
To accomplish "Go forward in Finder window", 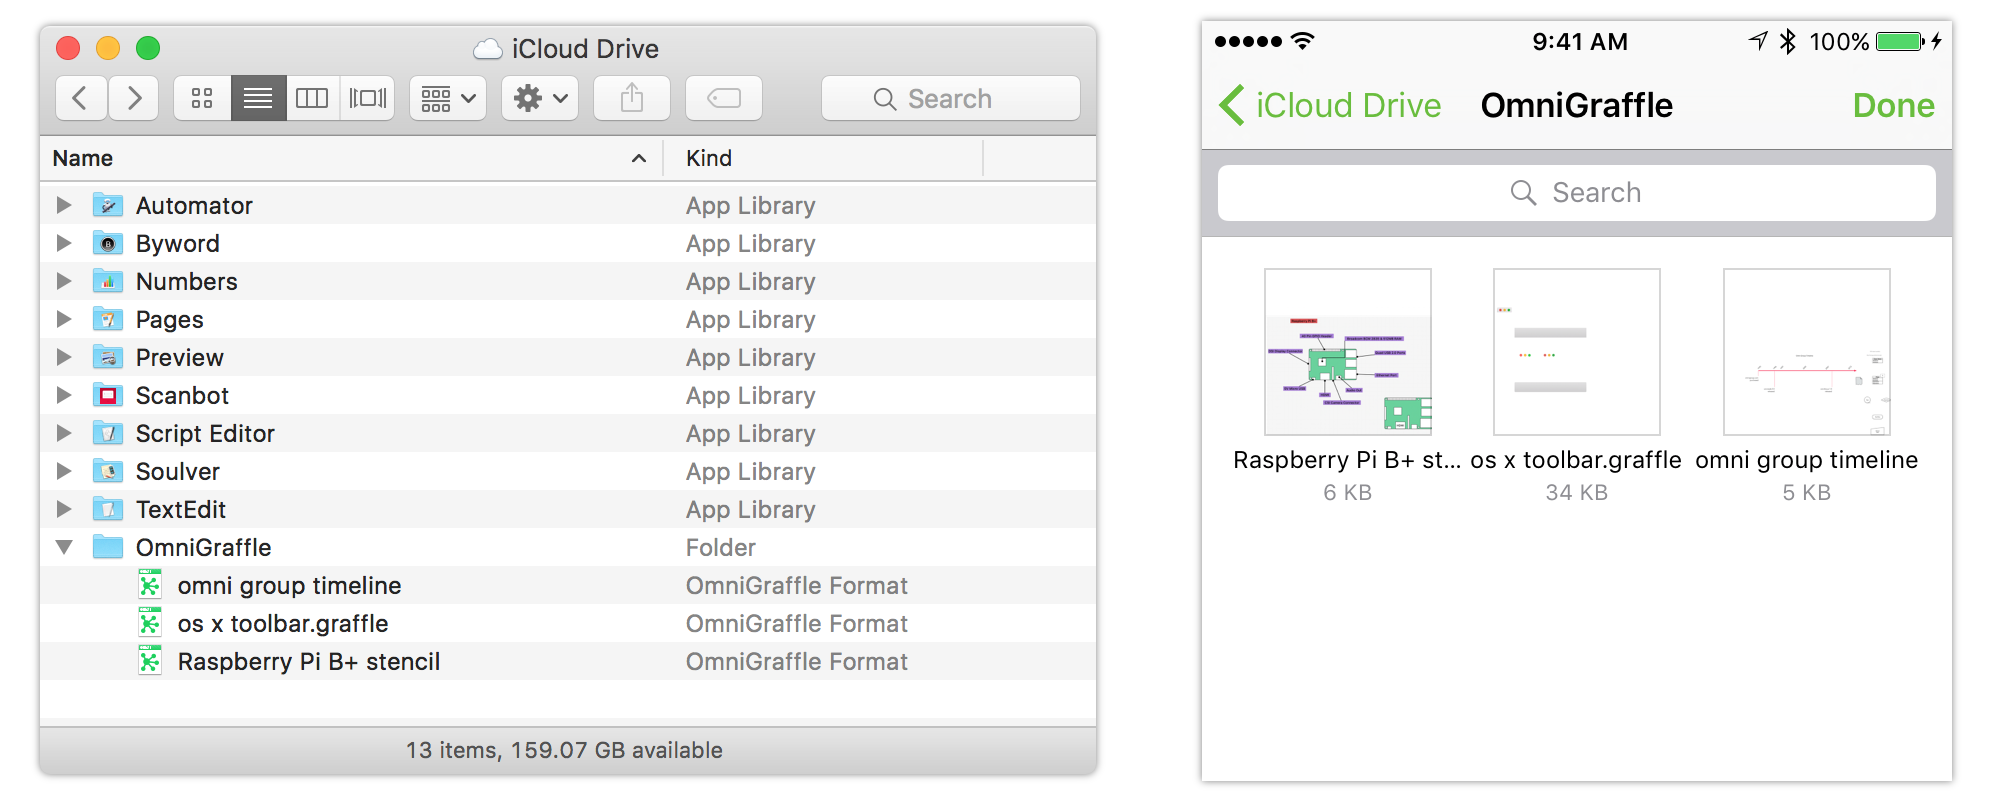I will pos(134,98).
